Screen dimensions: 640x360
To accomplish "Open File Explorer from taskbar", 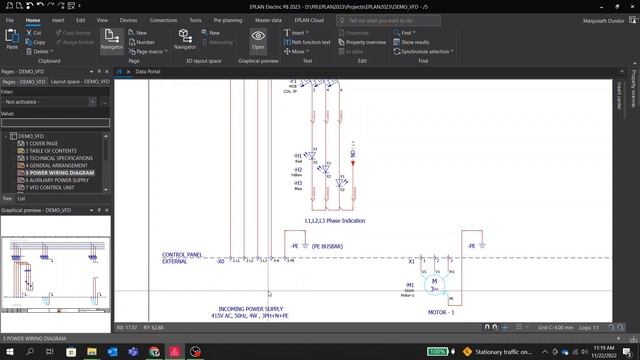I will click(91, 351).
